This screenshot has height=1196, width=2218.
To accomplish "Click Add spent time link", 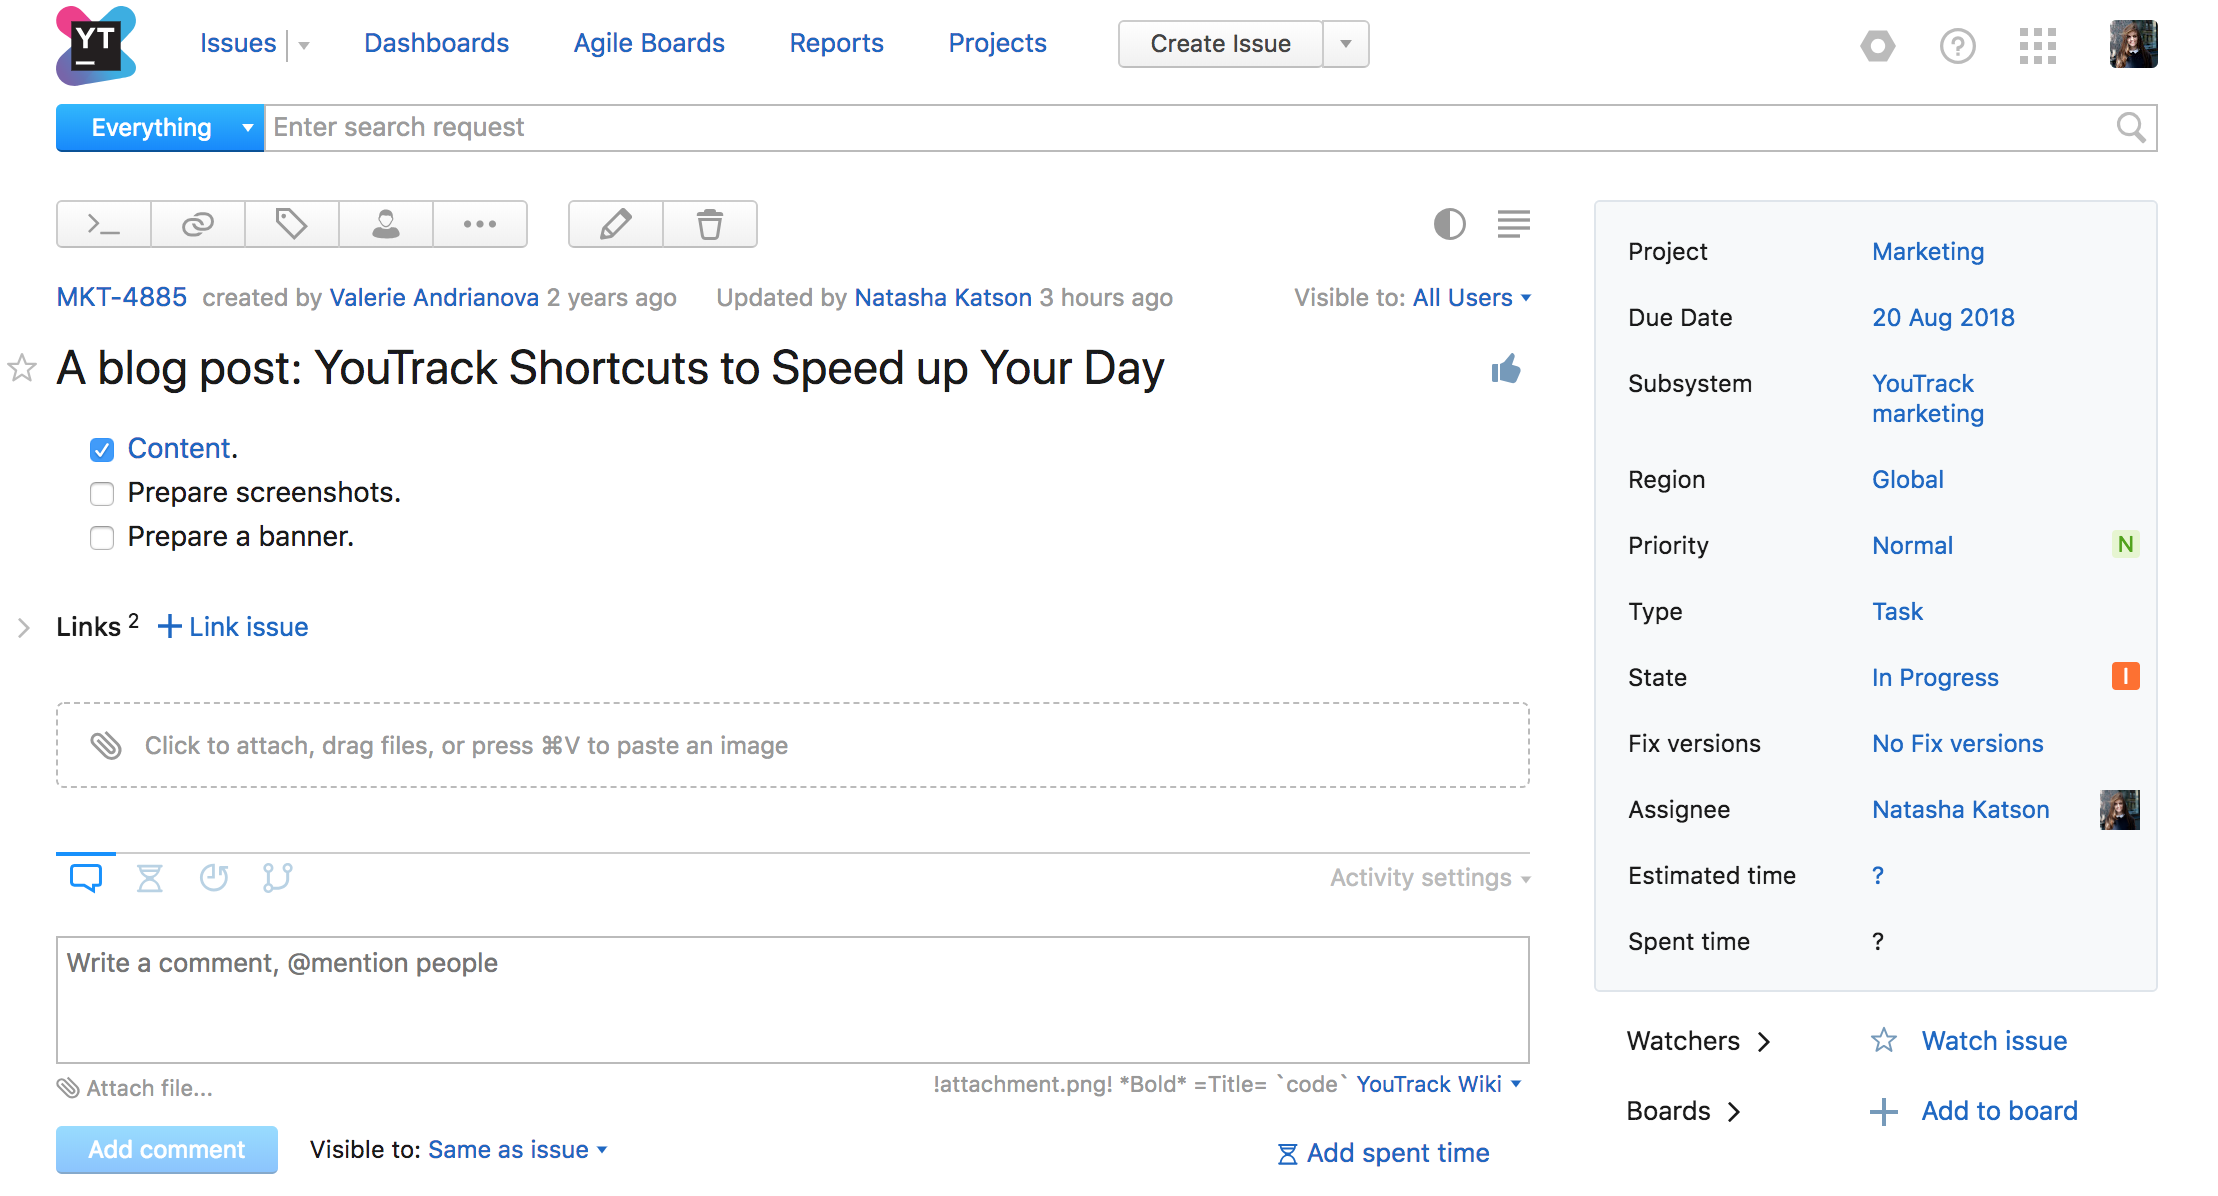I will point(1384,1153).
